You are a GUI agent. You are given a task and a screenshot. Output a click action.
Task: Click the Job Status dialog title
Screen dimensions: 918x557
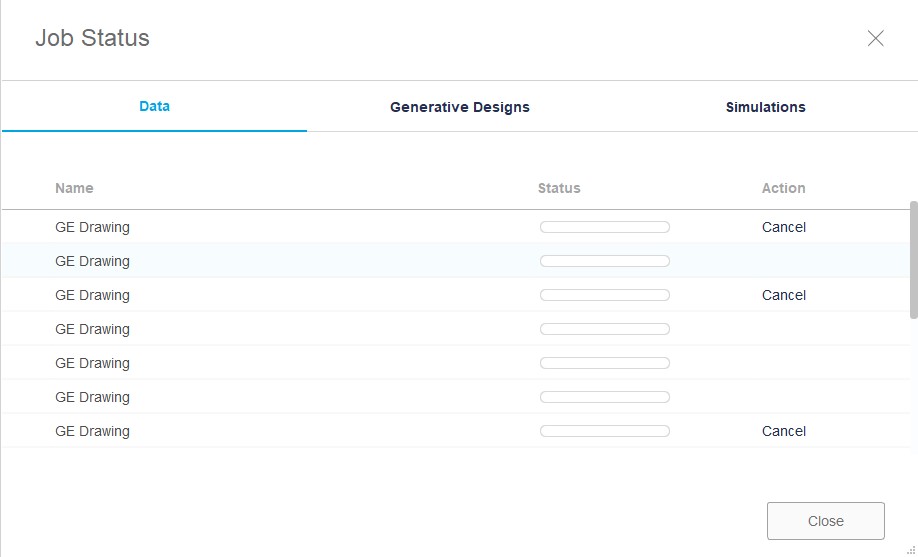[x=93, y=38]
